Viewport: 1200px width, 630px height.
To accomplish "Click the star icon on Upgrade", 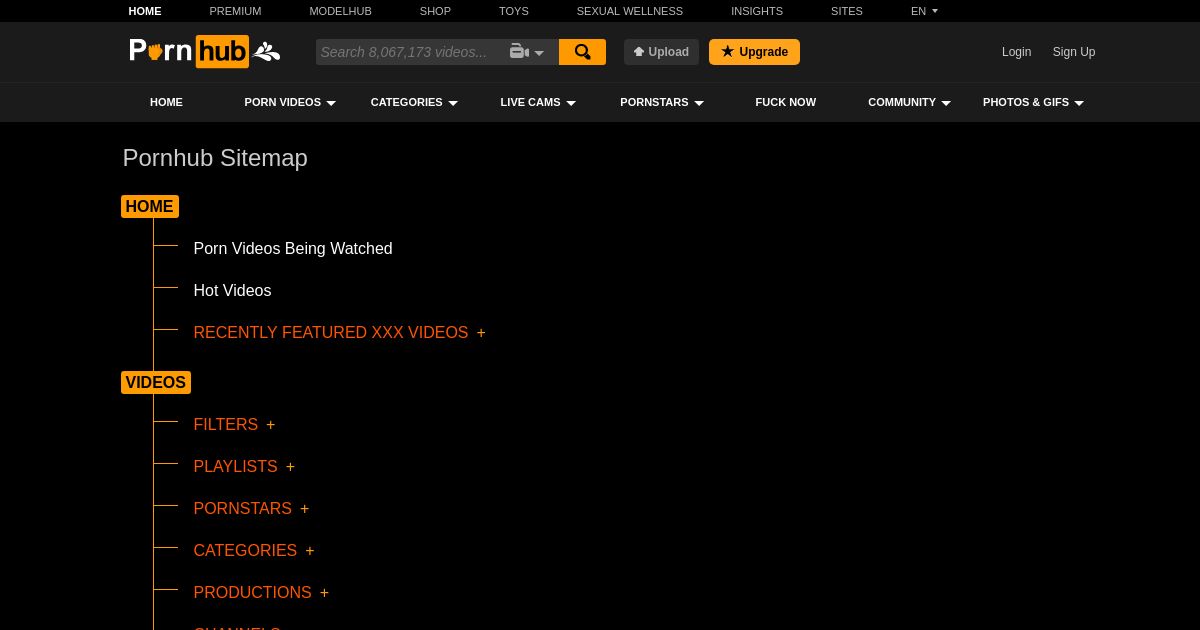I will [x=727, y=51].
